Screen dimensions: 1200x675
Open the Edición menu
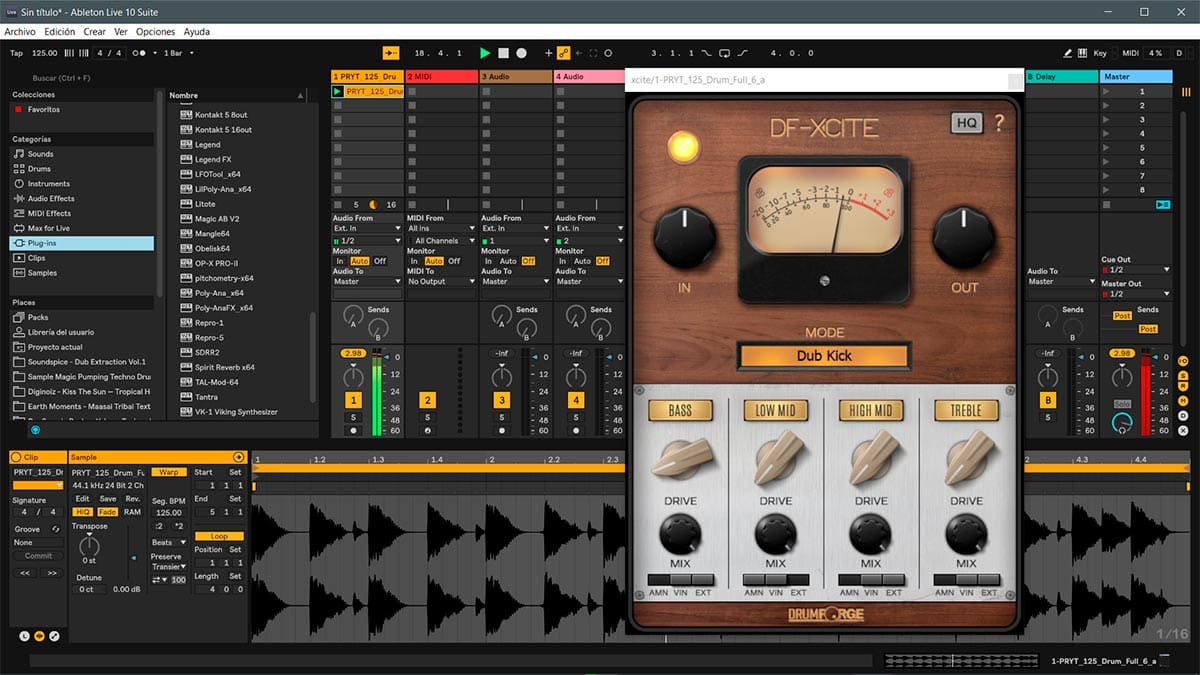(59, 32)
